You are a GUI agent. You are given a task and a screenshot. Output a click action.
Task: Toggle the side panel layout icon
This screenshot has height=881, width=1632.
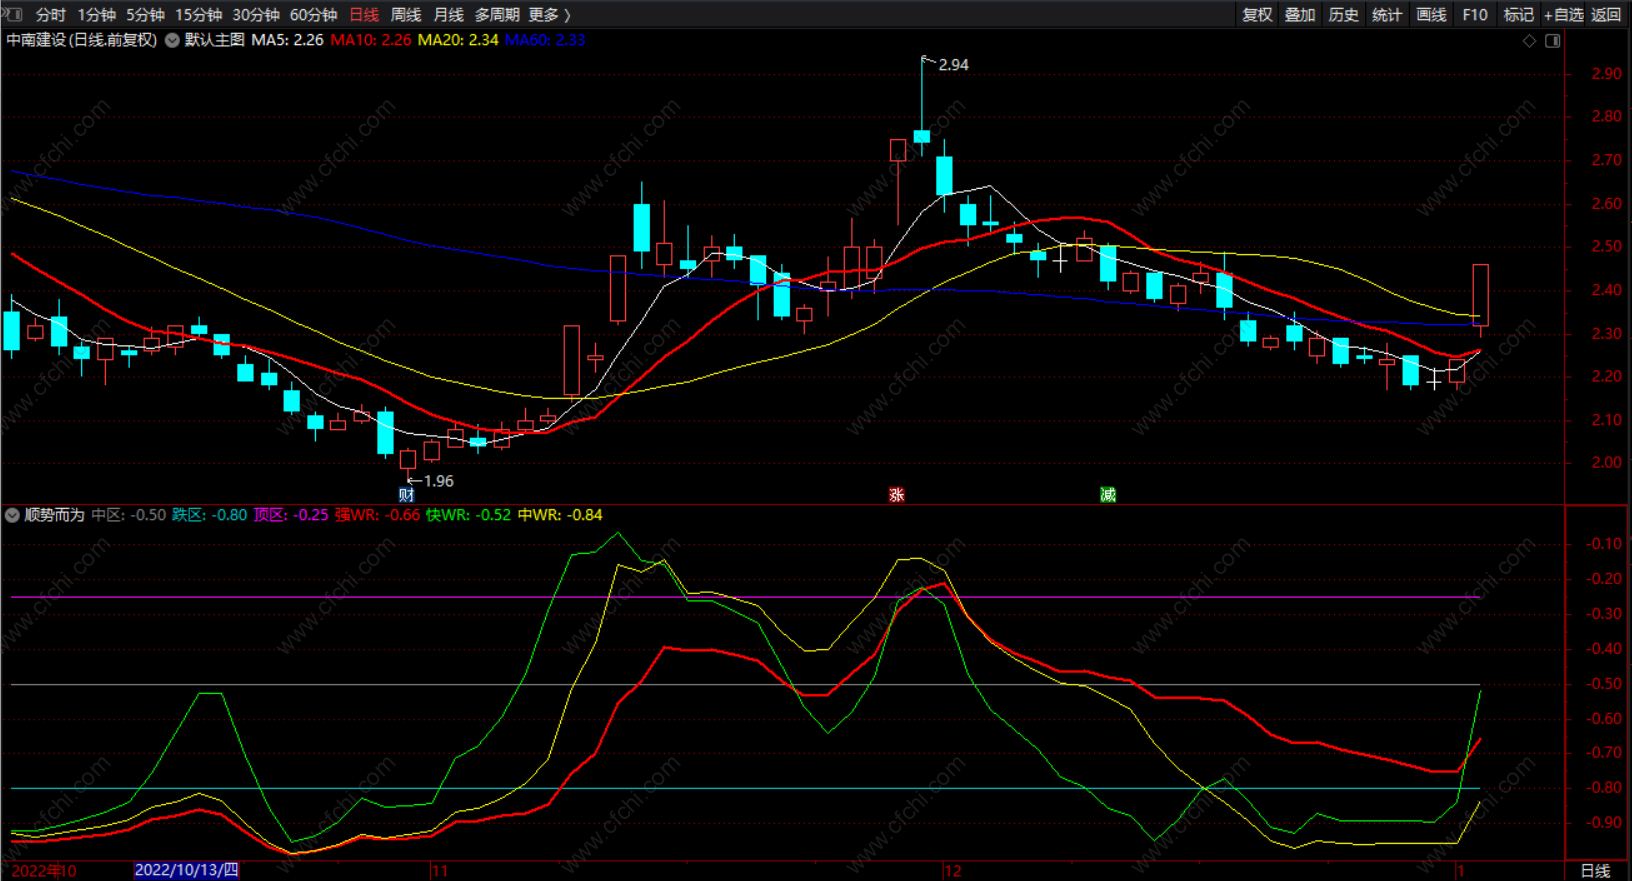[x=1553, y=41]
